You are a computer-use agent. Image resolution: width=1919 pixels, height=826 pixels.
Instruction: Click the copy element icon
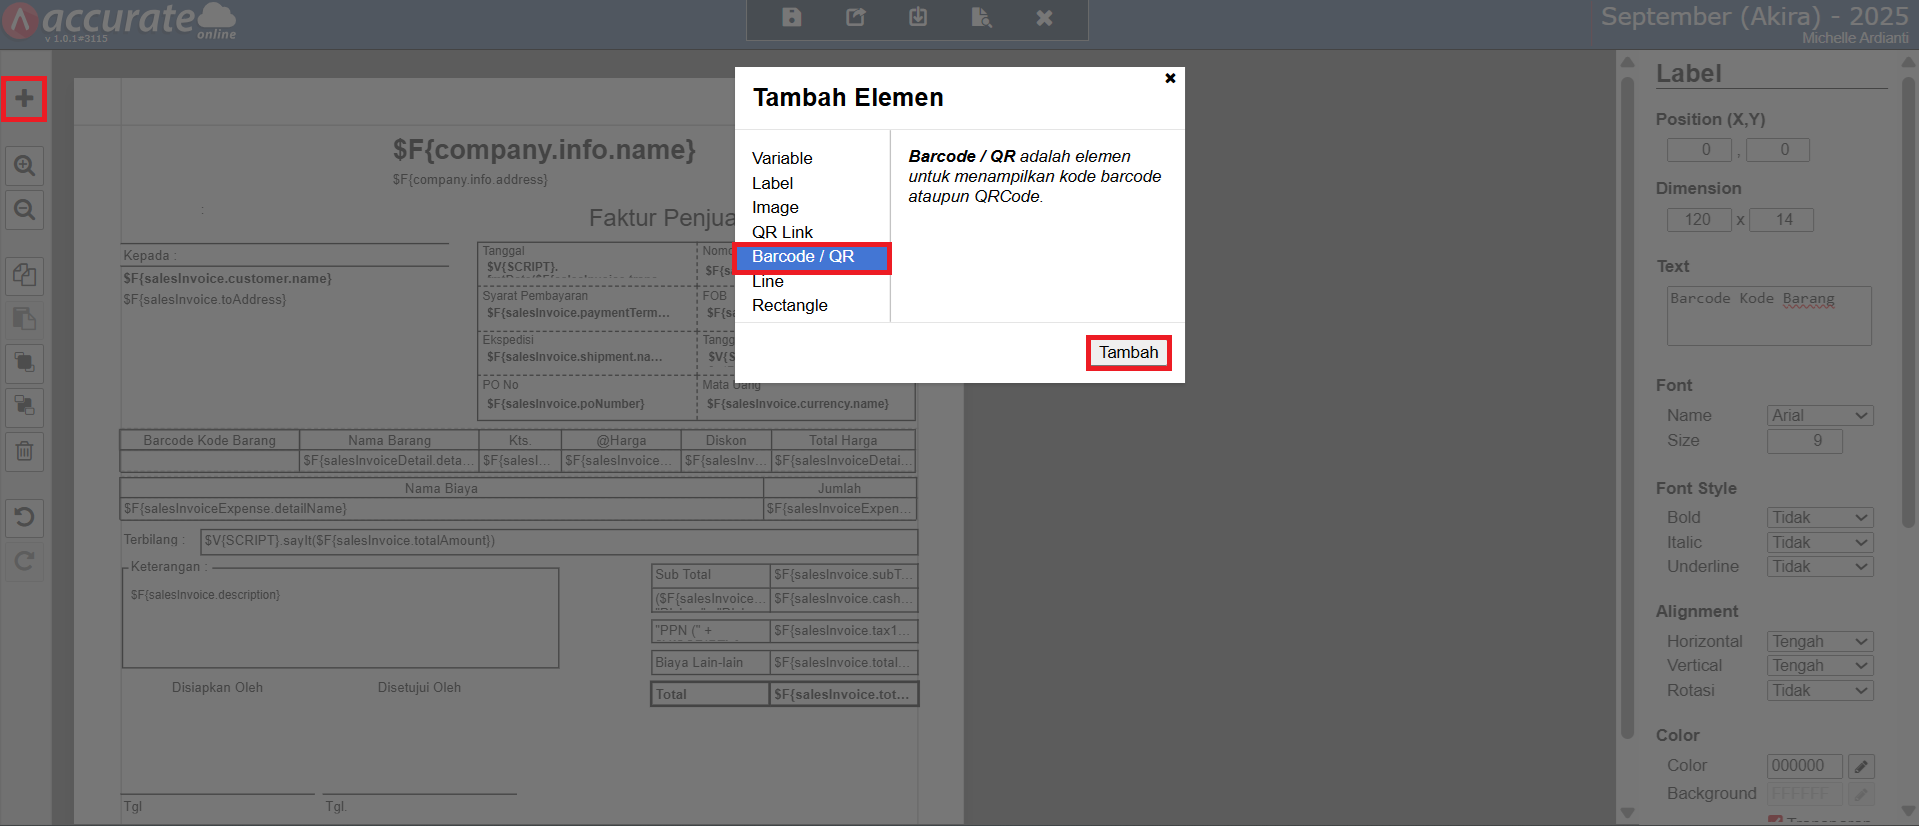click(x=24, y=275)
